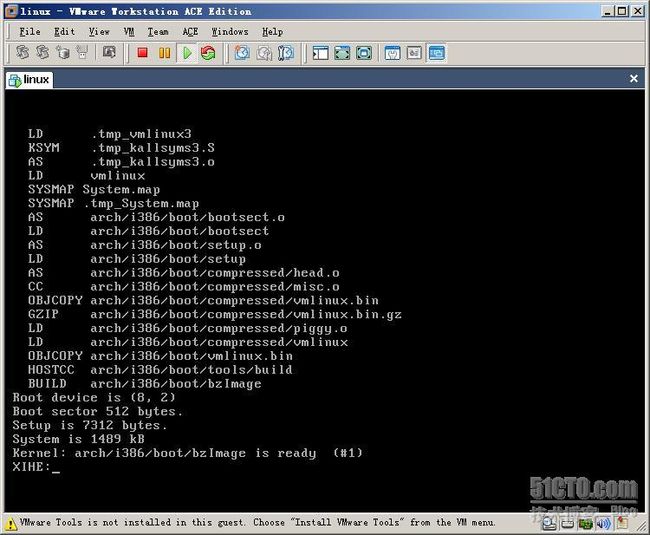
Task: Click the line "Kernel: arch/i386/boot/bzImage is ready"
Action: point(188,453)
